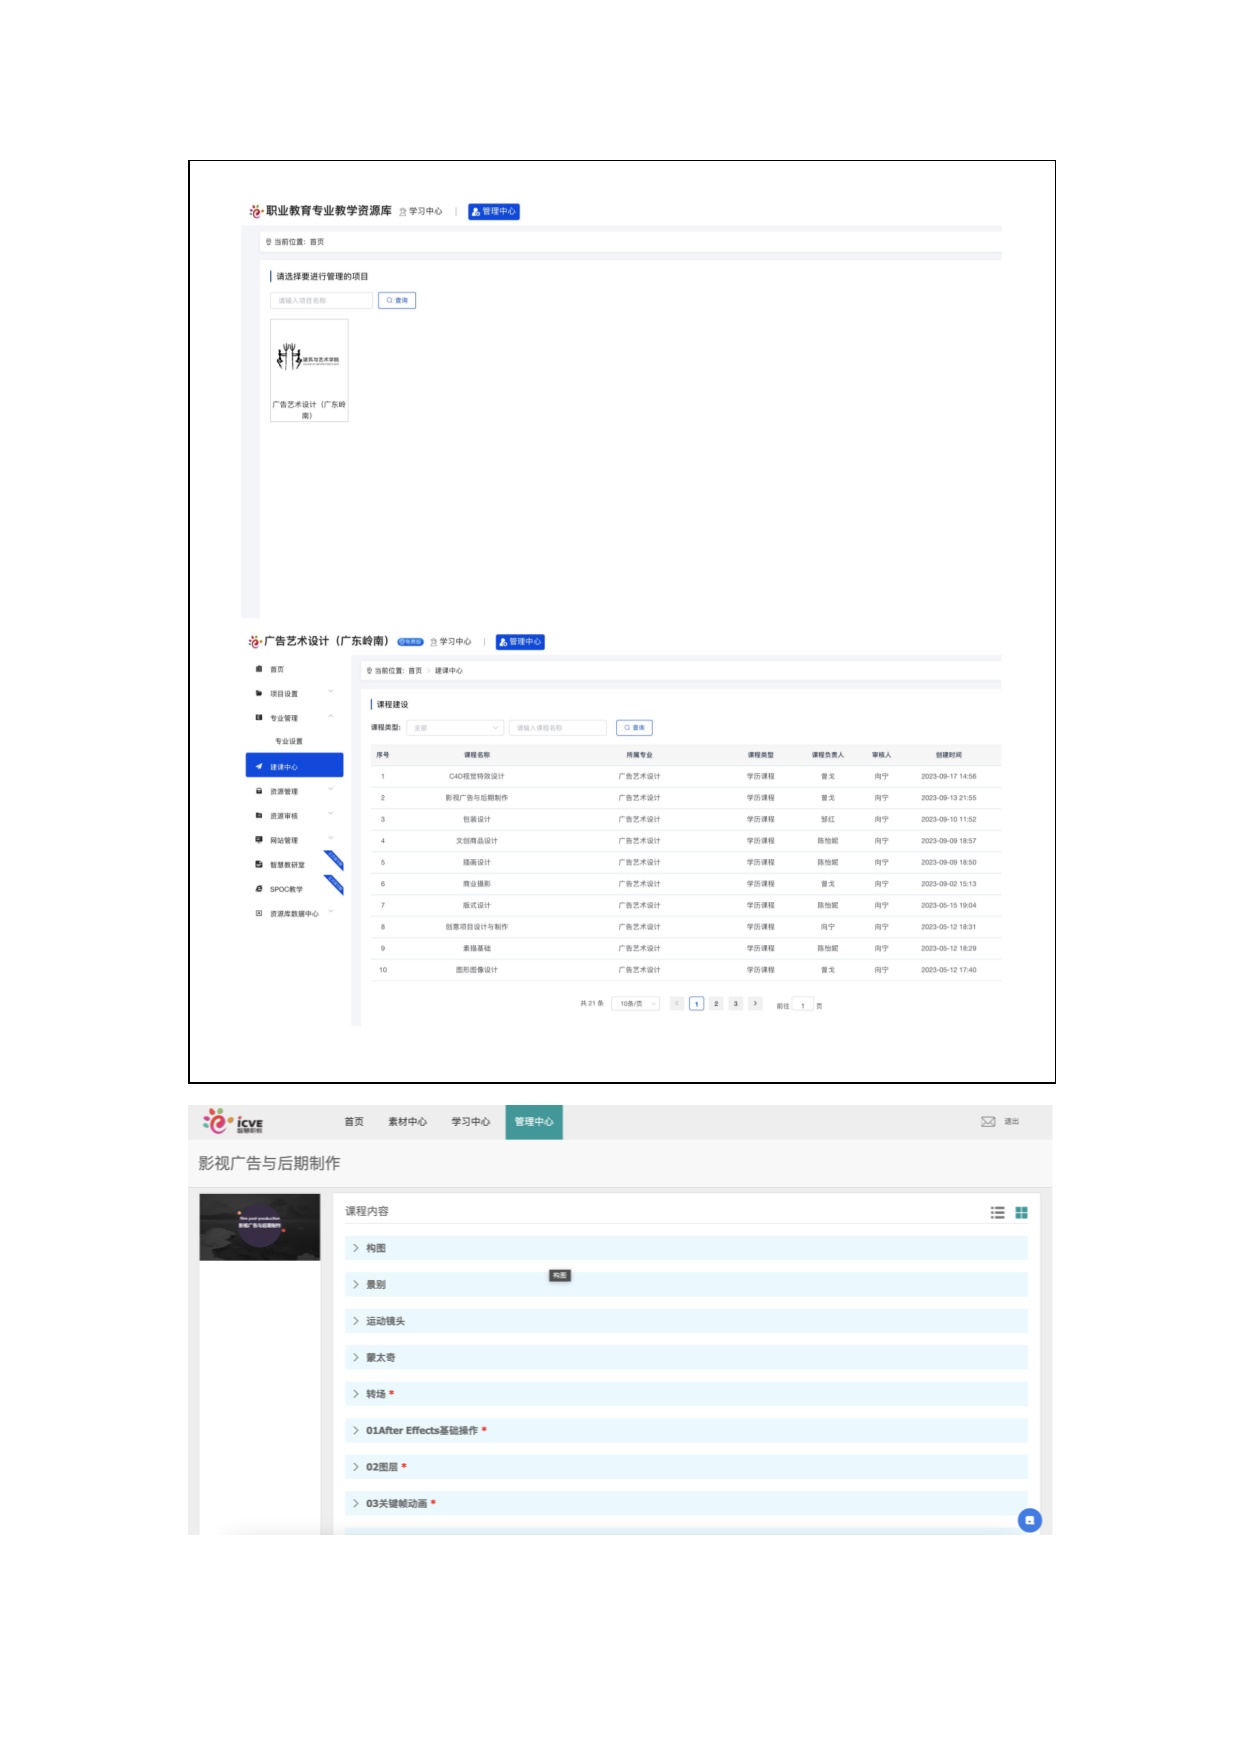
Task: Click the 首页 home icon in sidebar
Action: 259,669
